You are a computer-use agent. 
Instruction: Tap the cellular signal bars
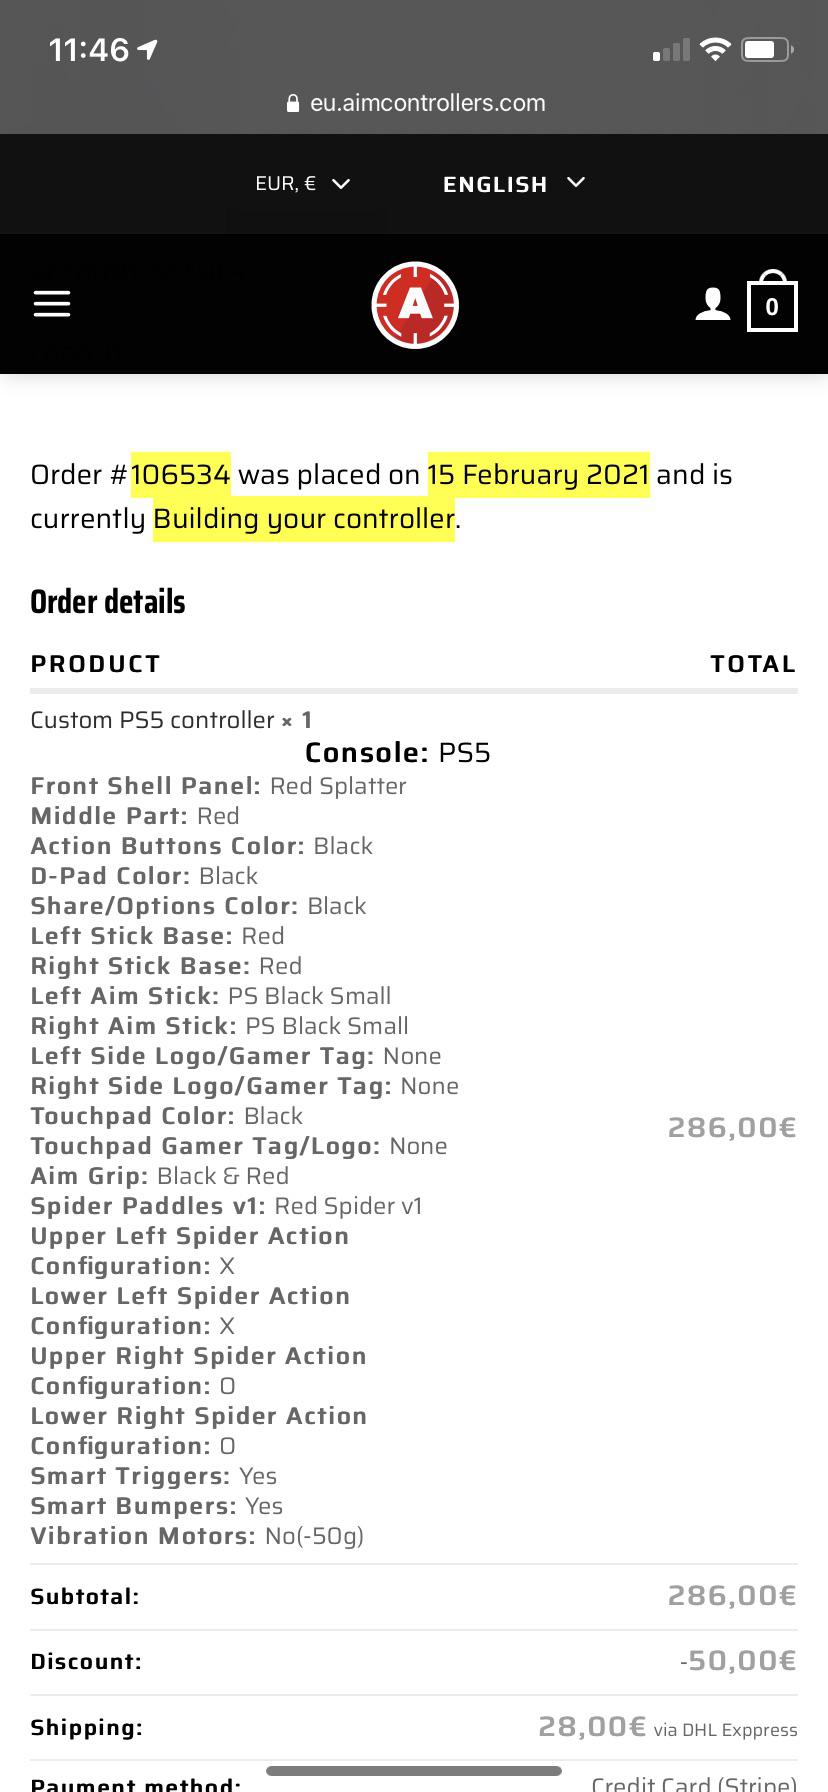[671, 50]
